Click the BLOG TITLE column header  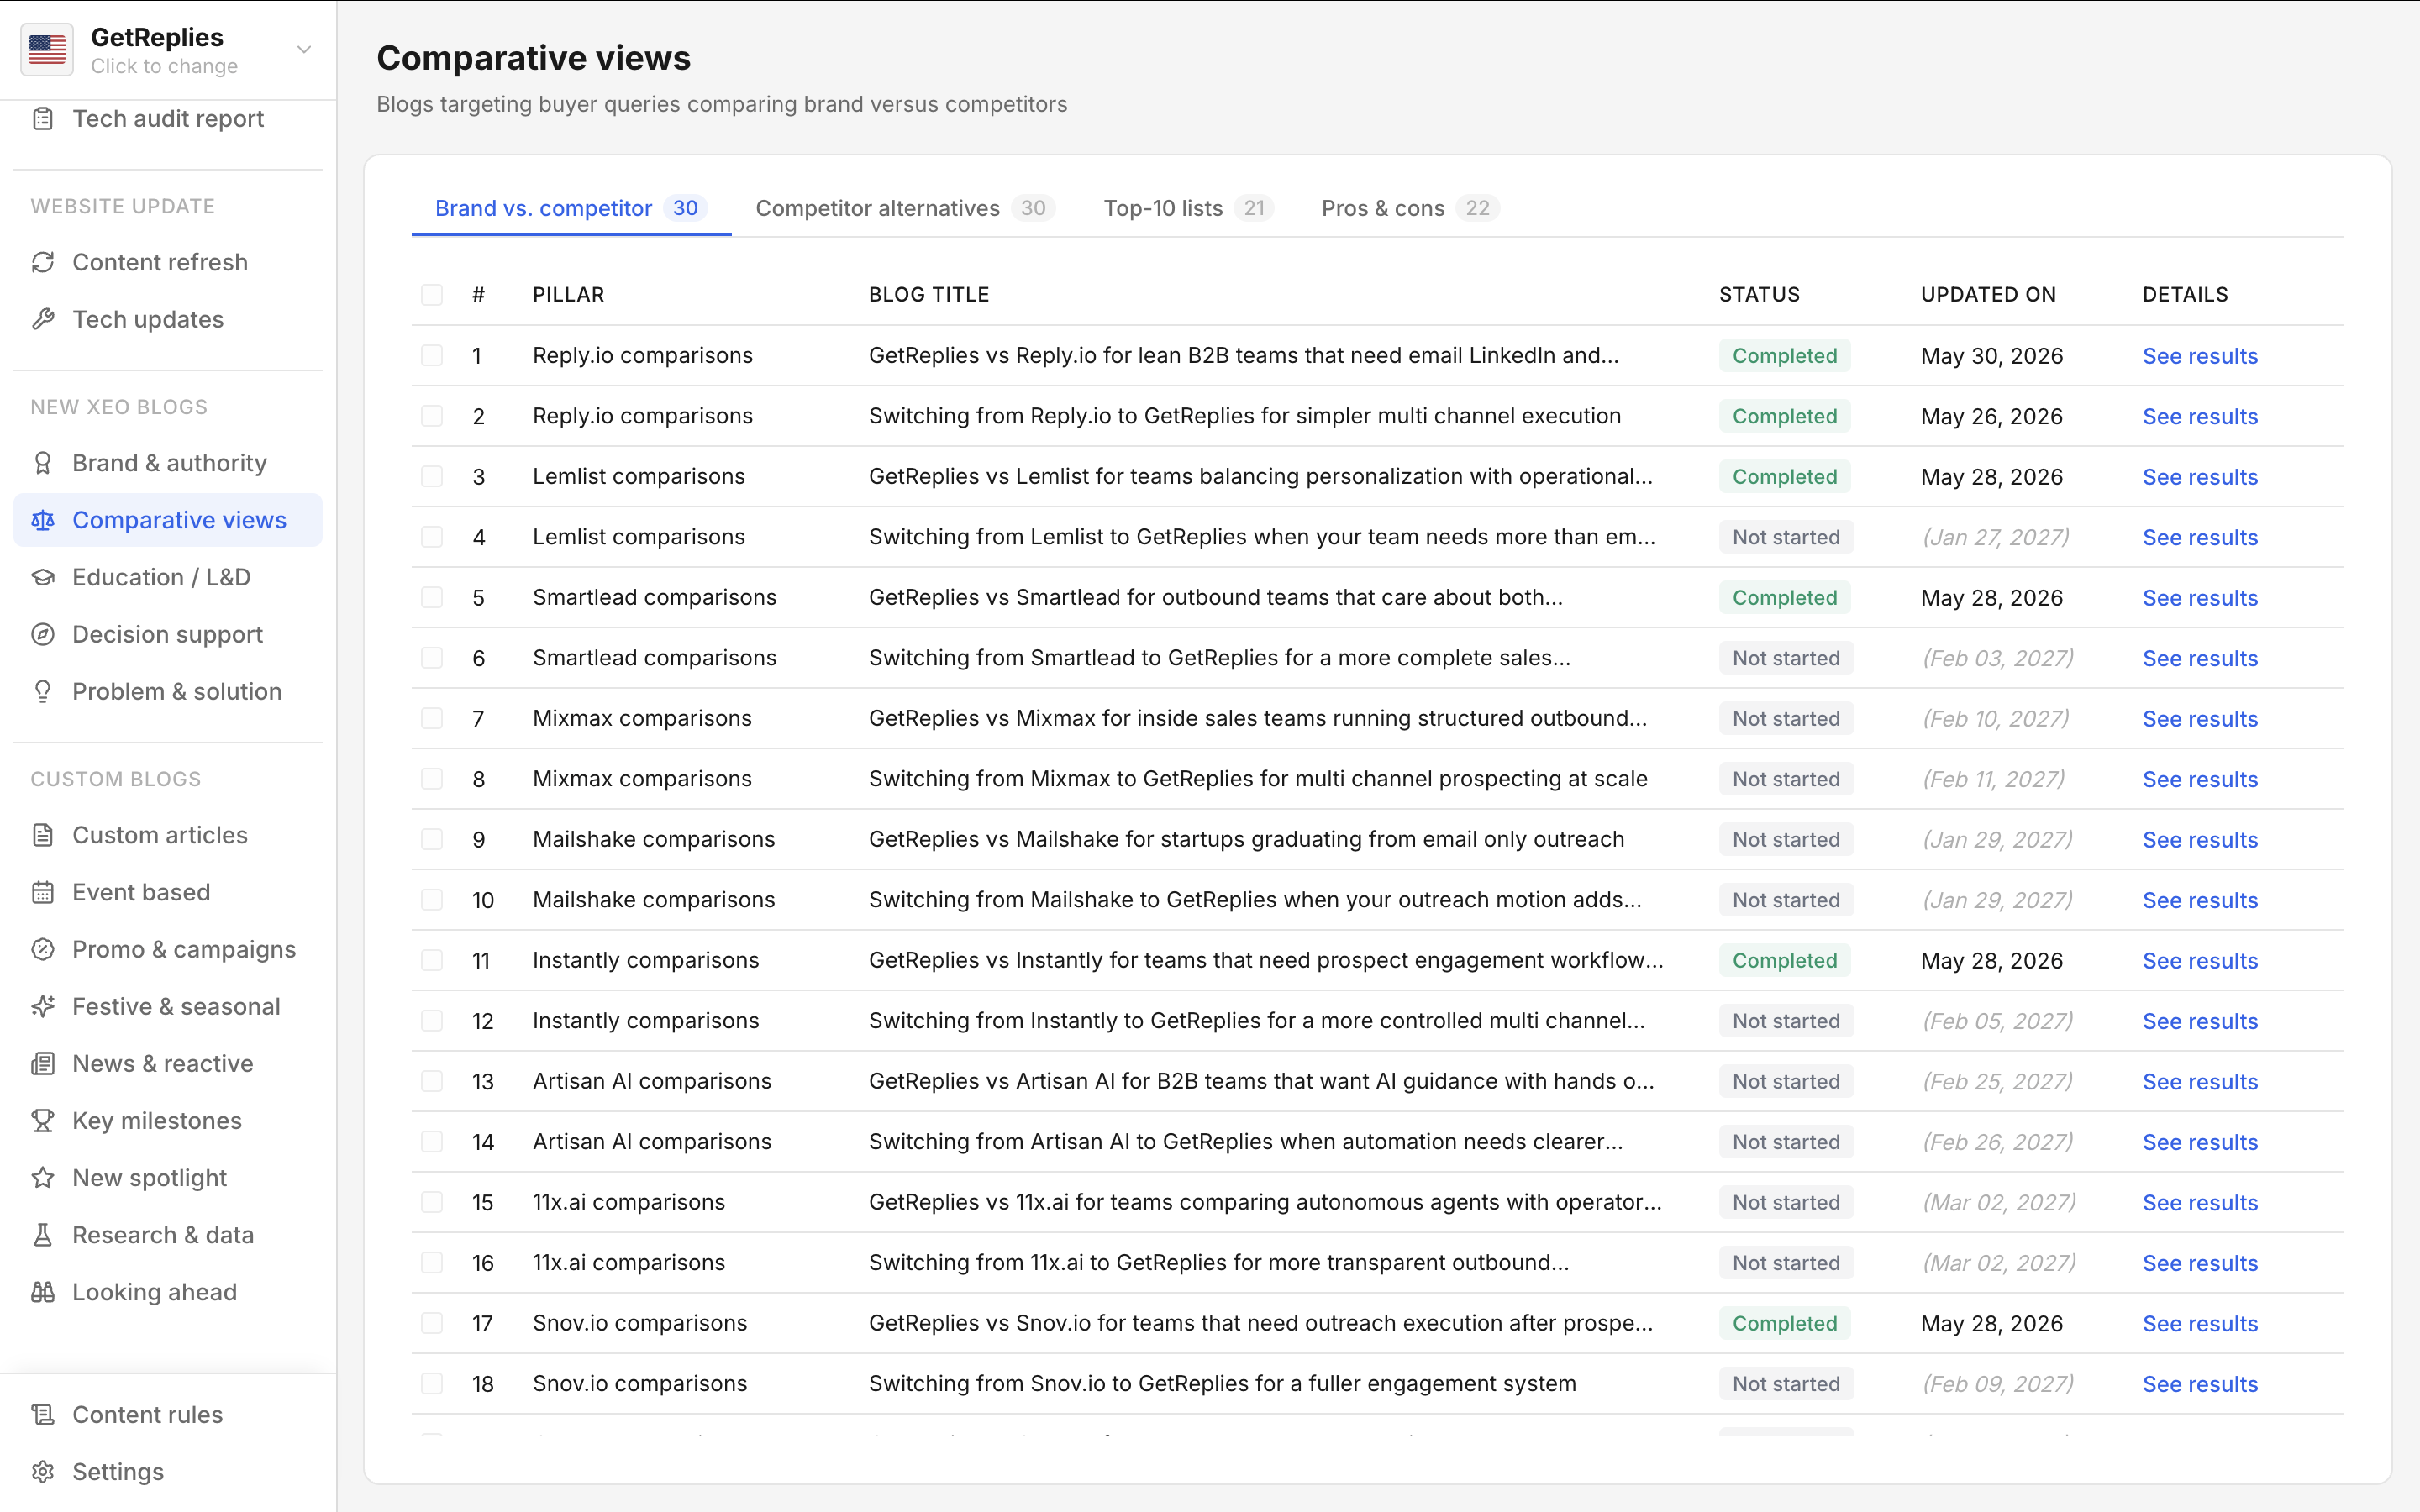(x=929, y=294)
